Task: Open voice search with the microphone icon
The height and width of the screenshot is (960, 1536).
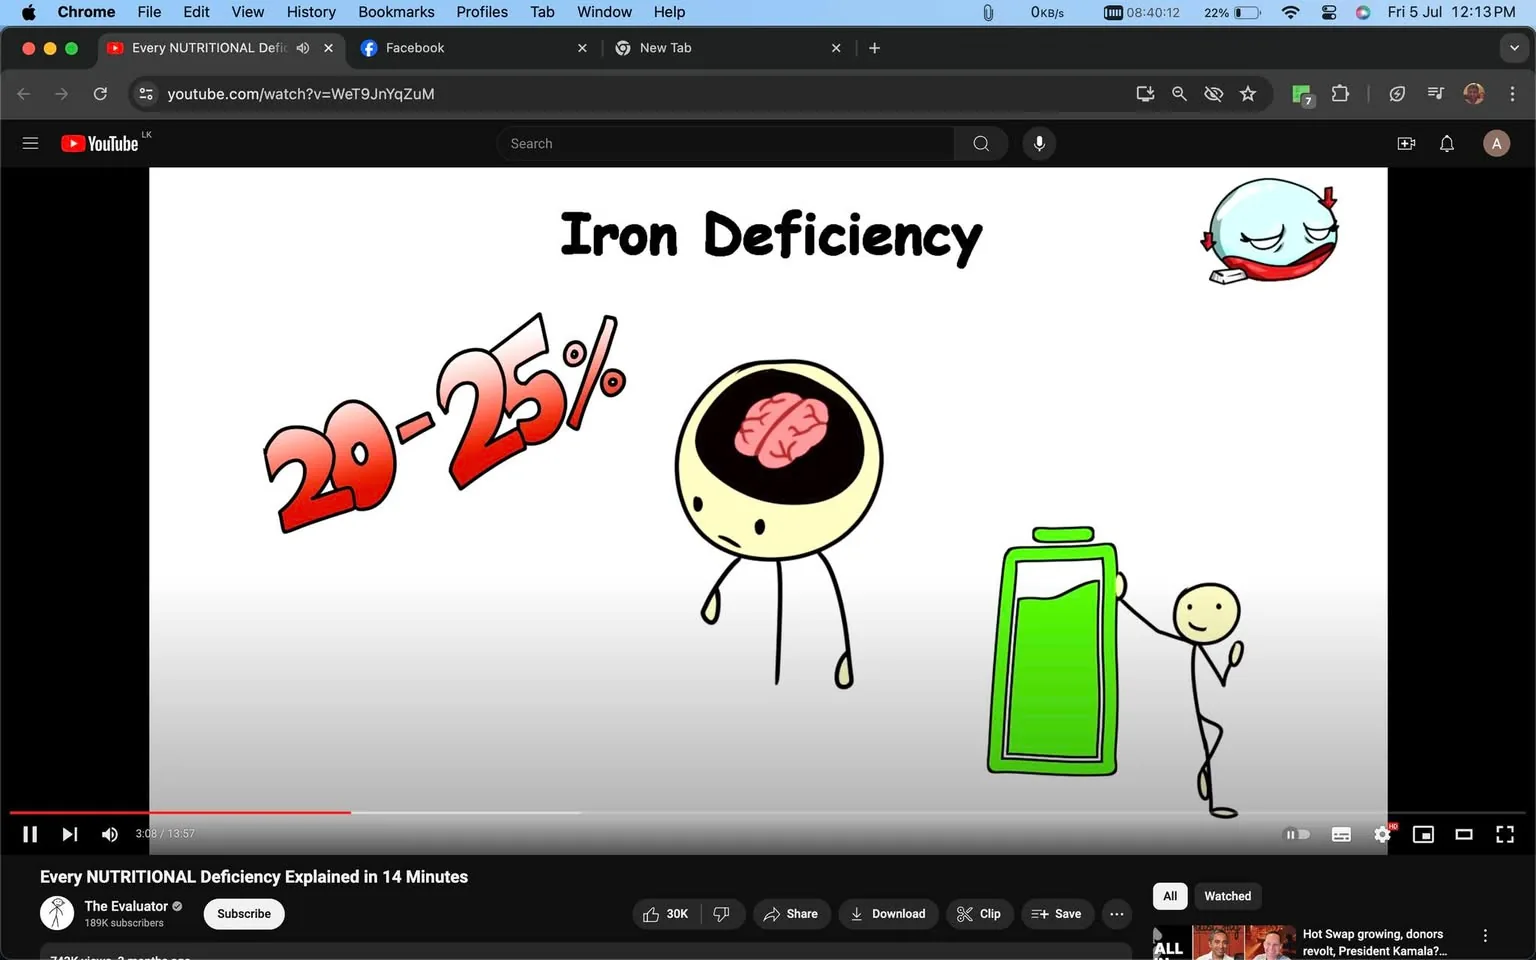Action: tap(1039, 143)
